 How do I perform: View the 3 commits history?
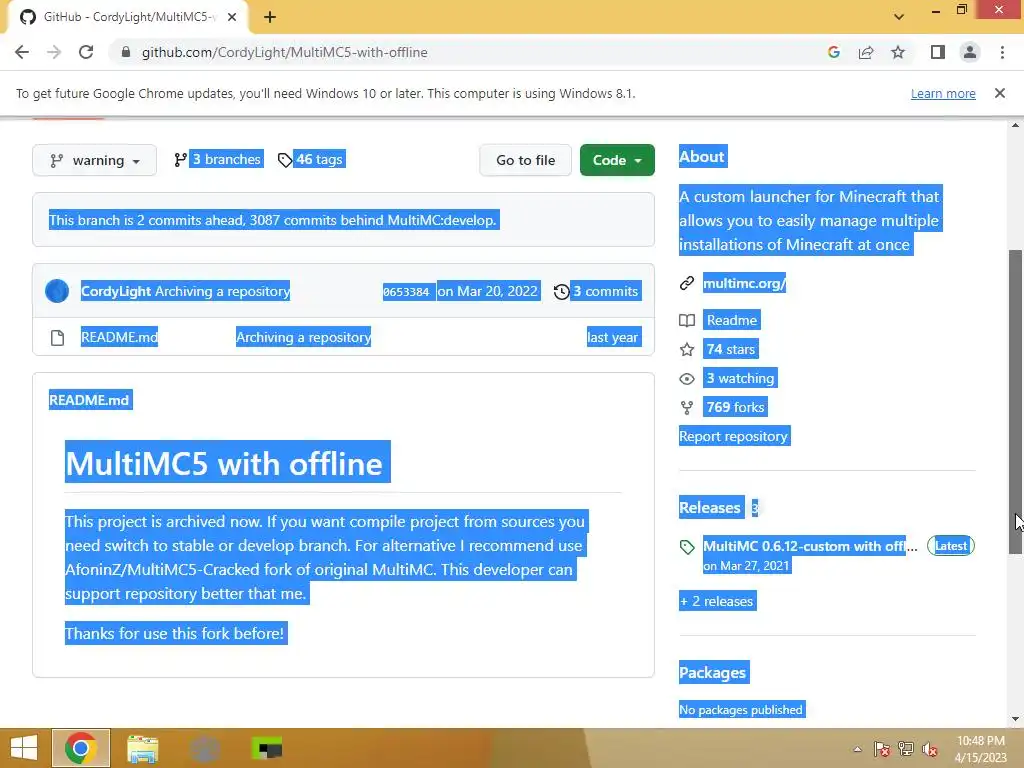(x=597, y=291)
